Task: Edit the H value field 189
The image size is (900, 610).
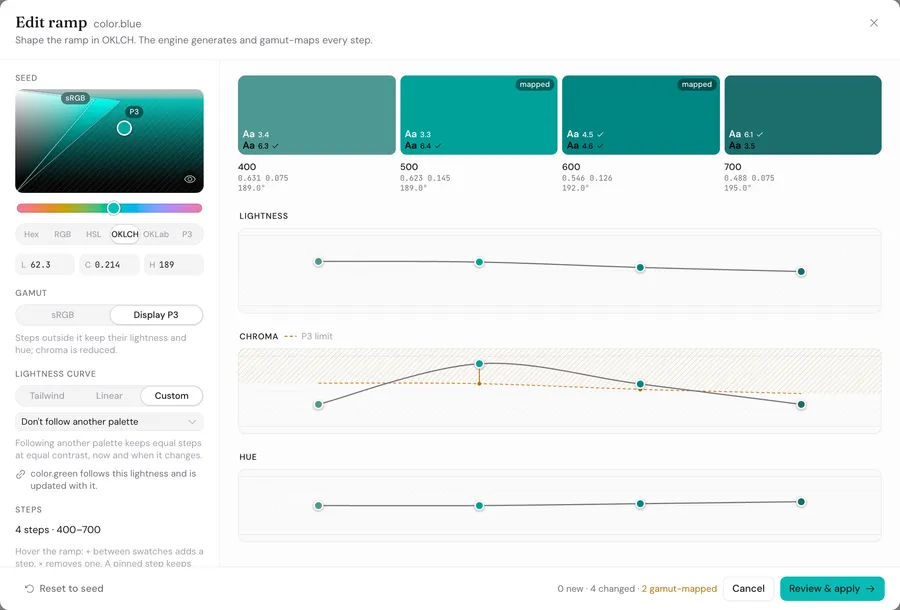Action: [173, 265]
